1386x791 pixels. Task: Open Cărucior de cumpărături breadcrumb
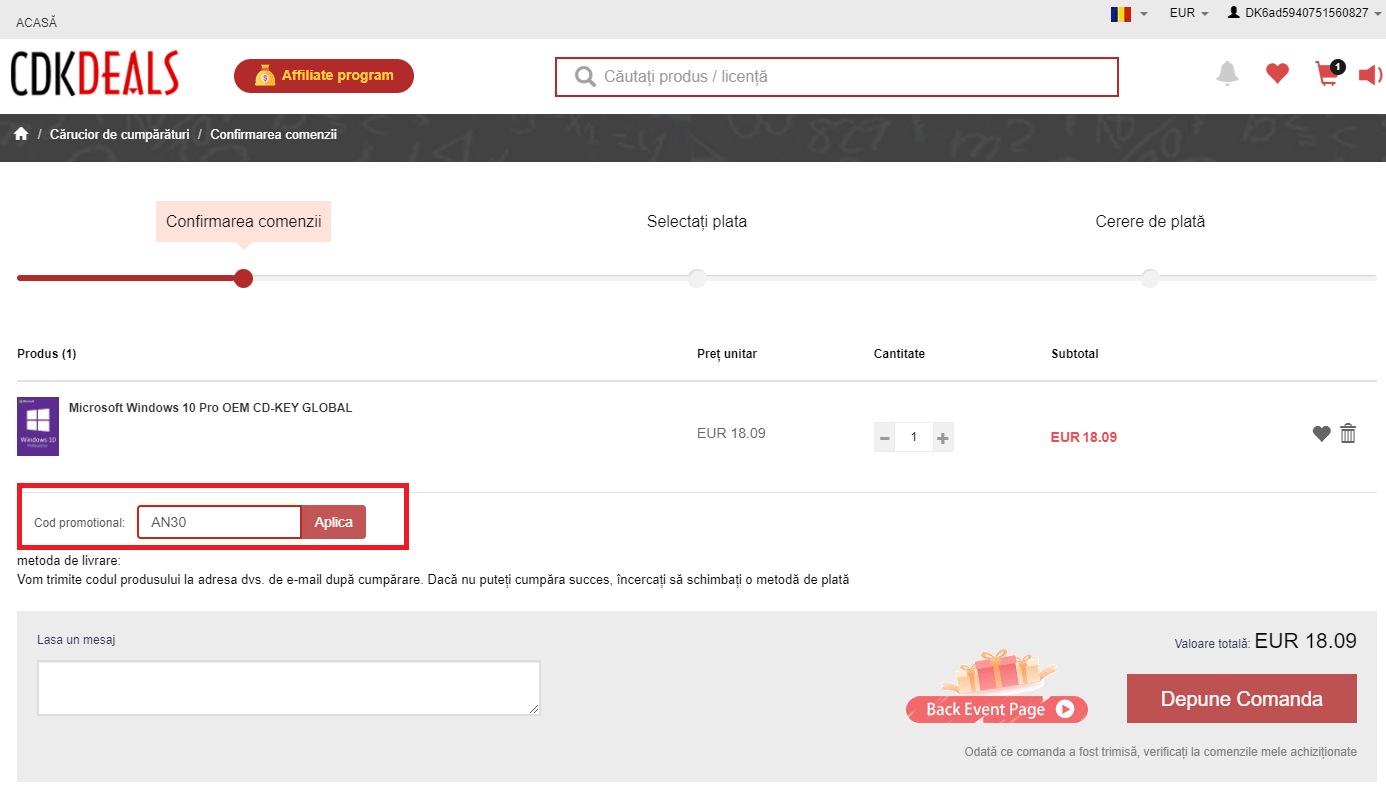click(119, 134)
